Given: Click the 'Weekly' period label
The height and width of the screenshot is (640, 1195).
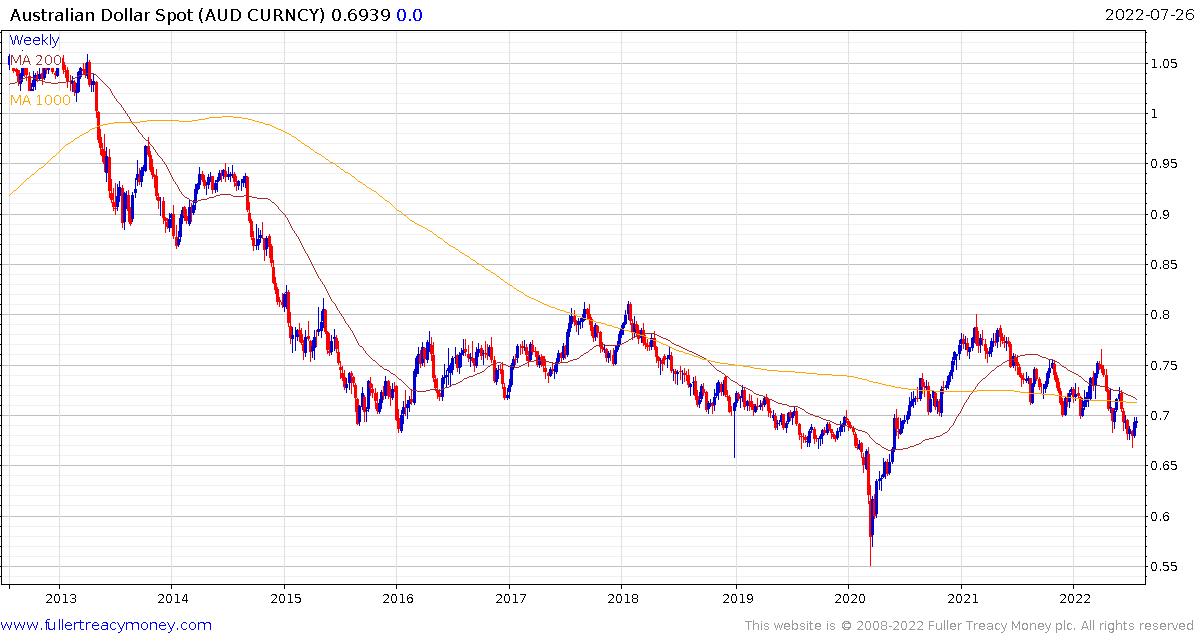Looking at the screenshot, I should pos(34,40).
